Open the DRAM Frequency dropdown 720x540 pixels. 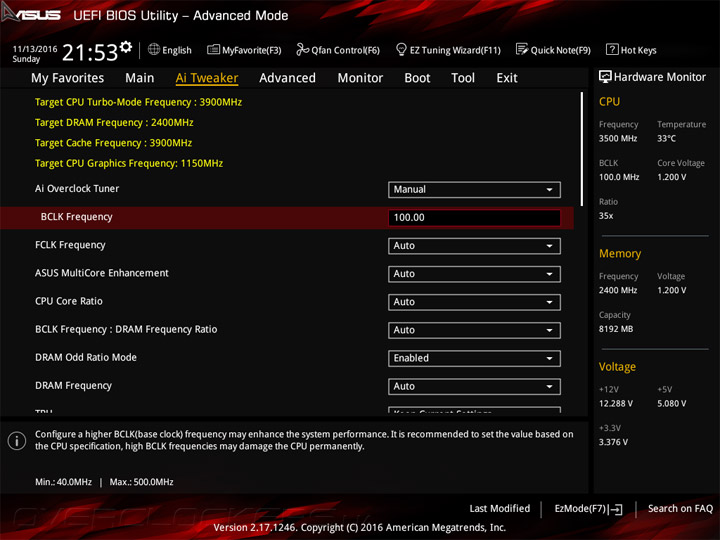[474, 386]
